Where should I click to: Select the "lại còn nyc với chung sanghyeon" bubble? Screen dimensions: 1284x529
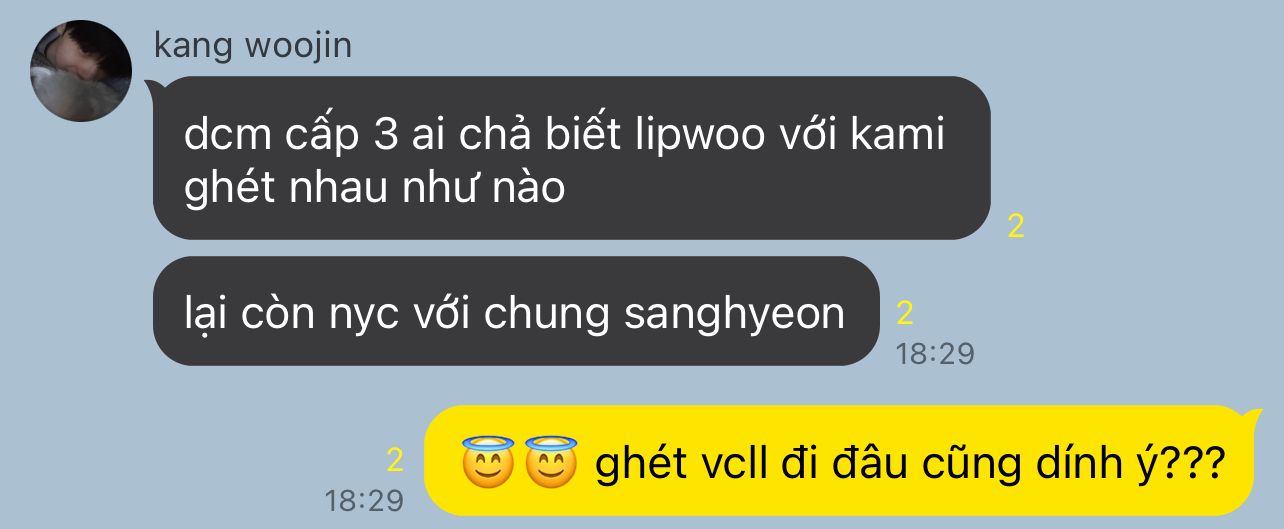click(514, 311)
